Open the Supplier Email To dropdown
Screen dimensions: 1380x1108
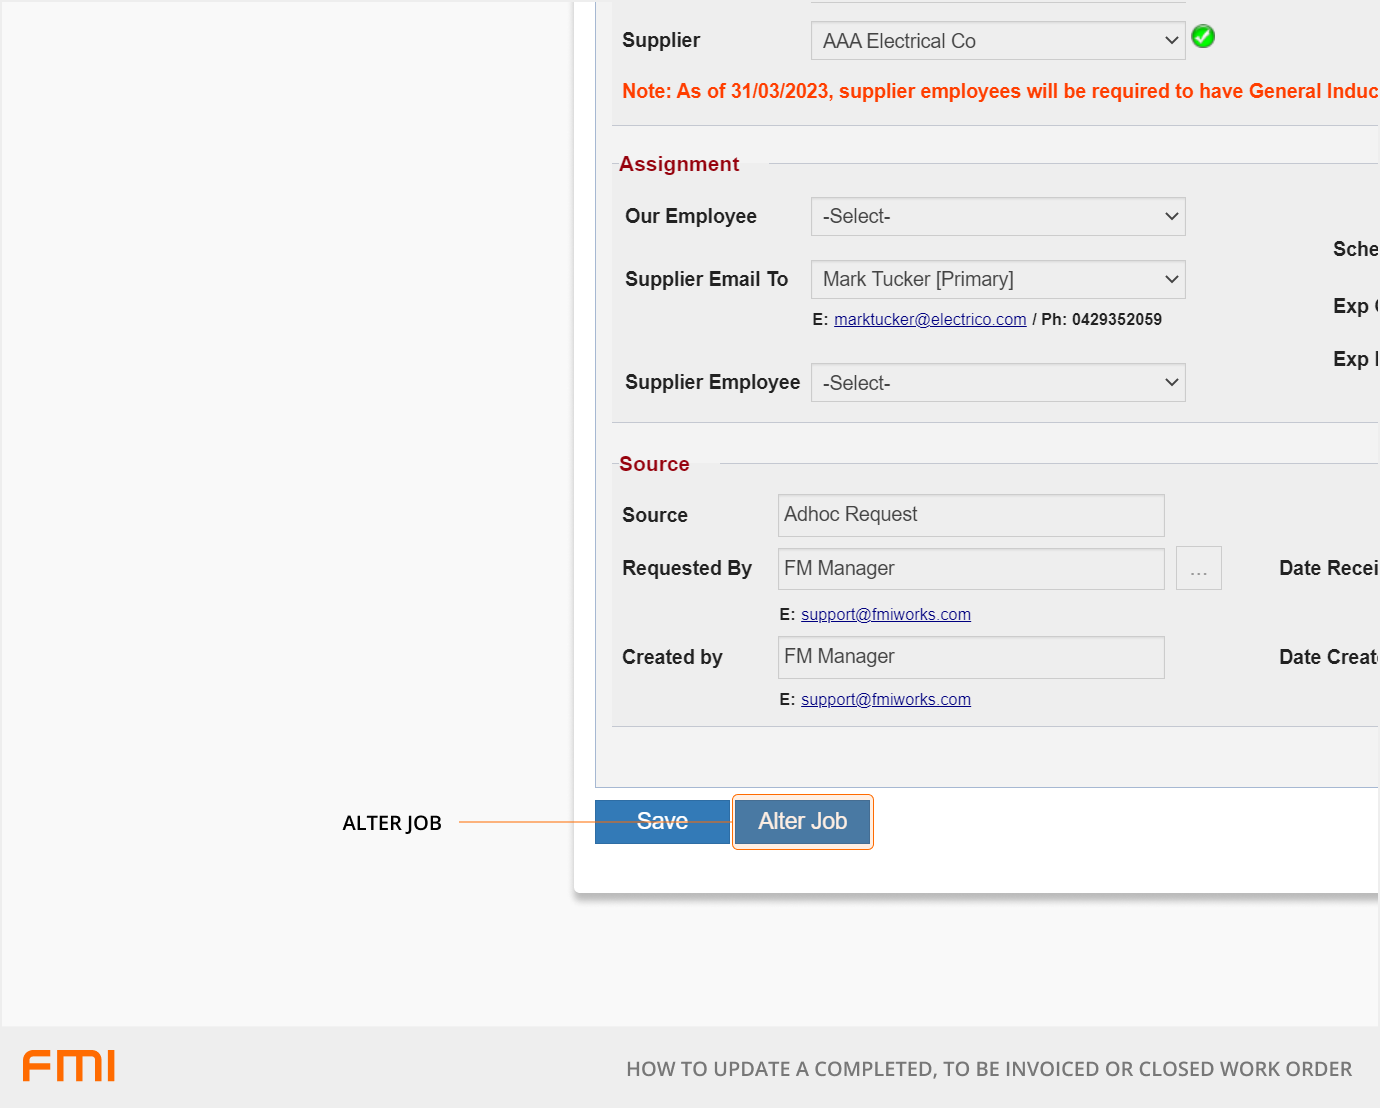[997, 280]
